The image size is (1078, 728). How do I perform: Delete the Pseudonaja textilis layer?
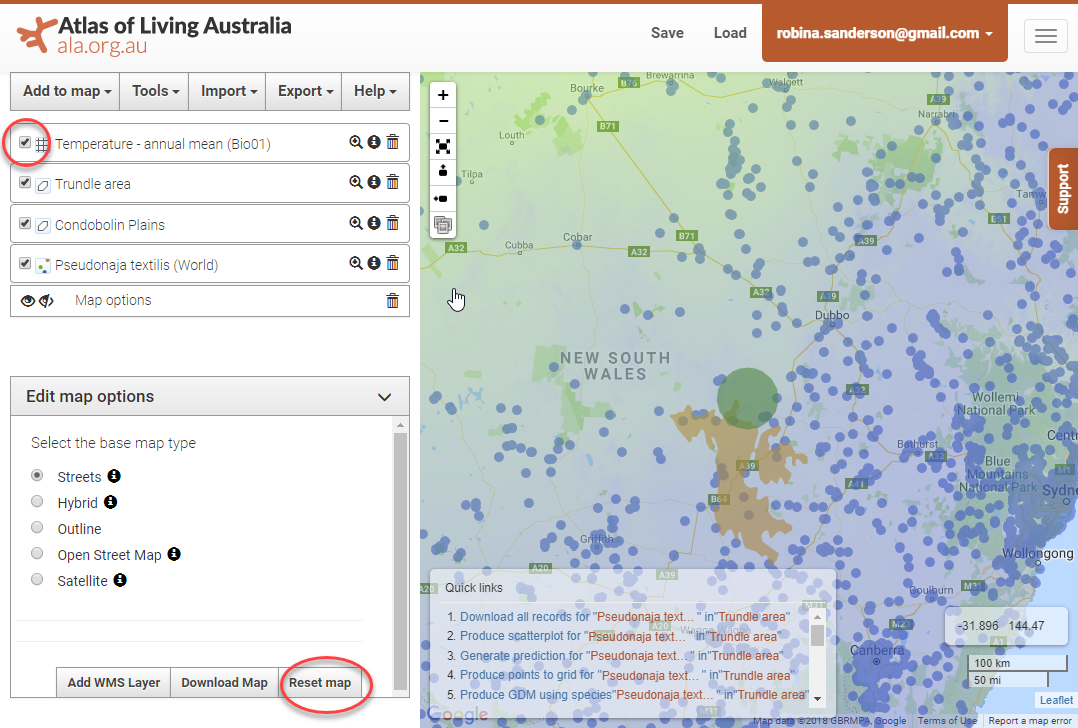pyautogui.click(x=393, y=263)
